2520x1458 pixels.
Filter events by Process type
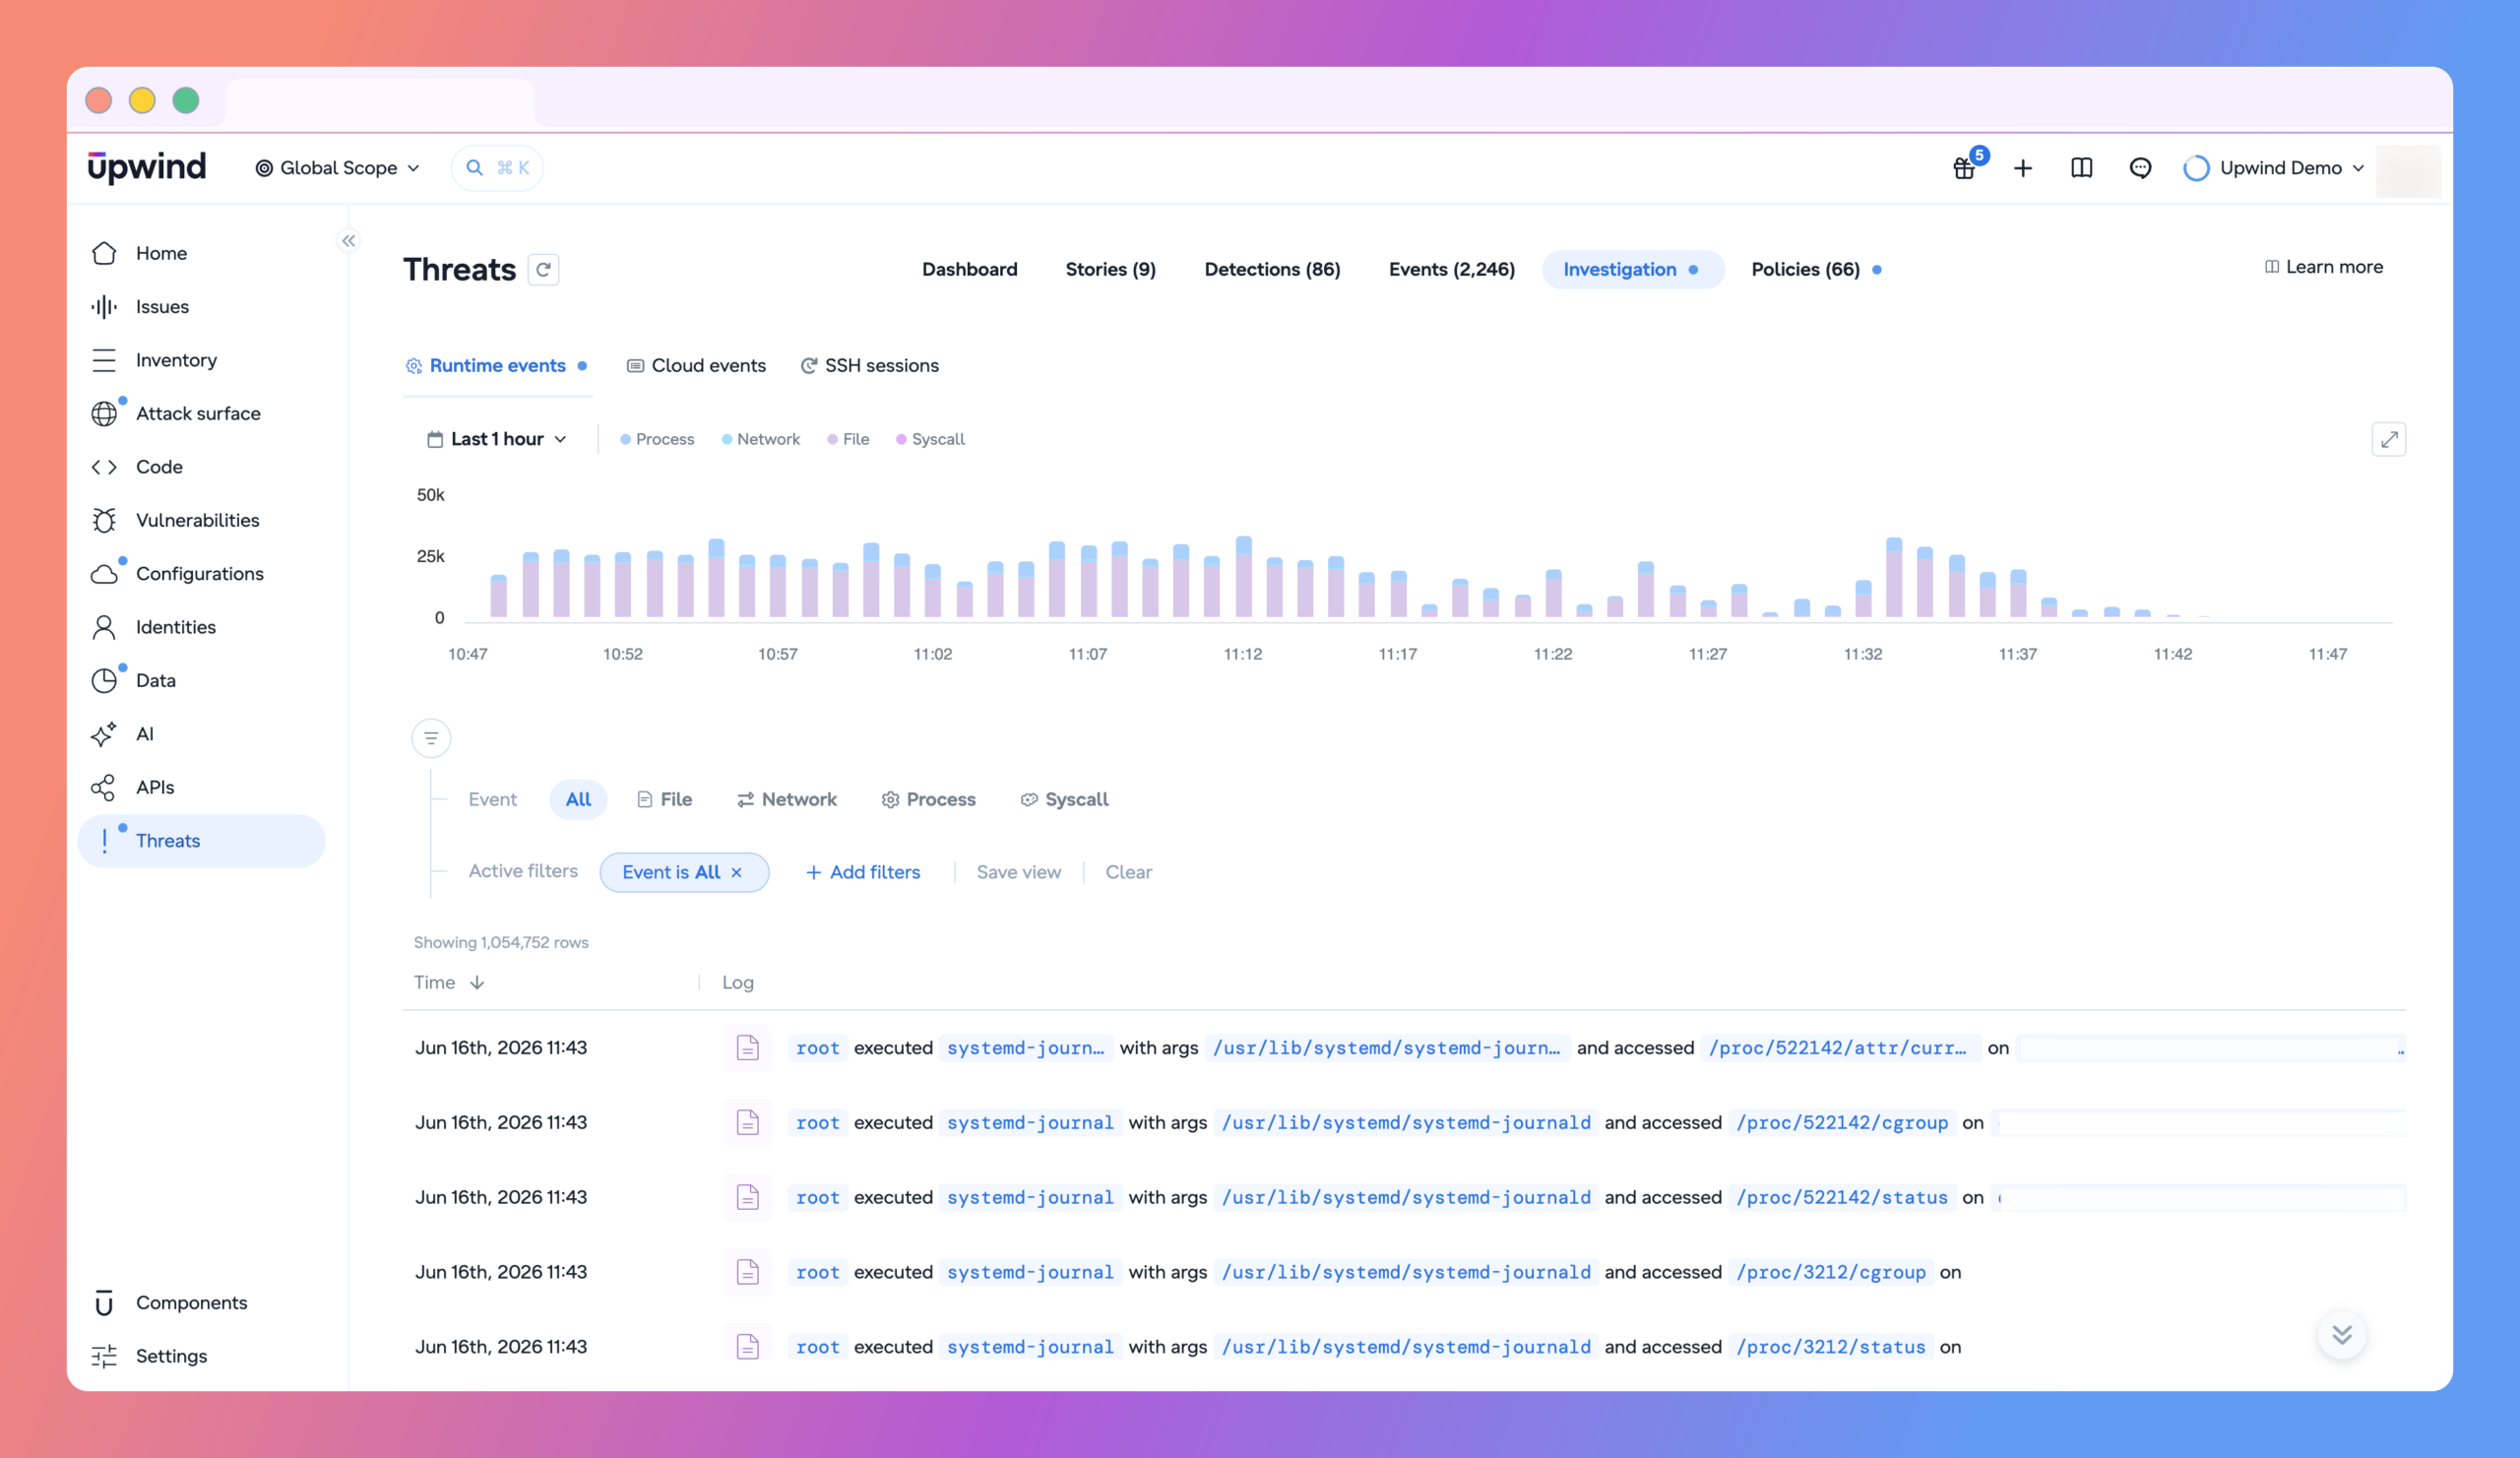[928, 799]
